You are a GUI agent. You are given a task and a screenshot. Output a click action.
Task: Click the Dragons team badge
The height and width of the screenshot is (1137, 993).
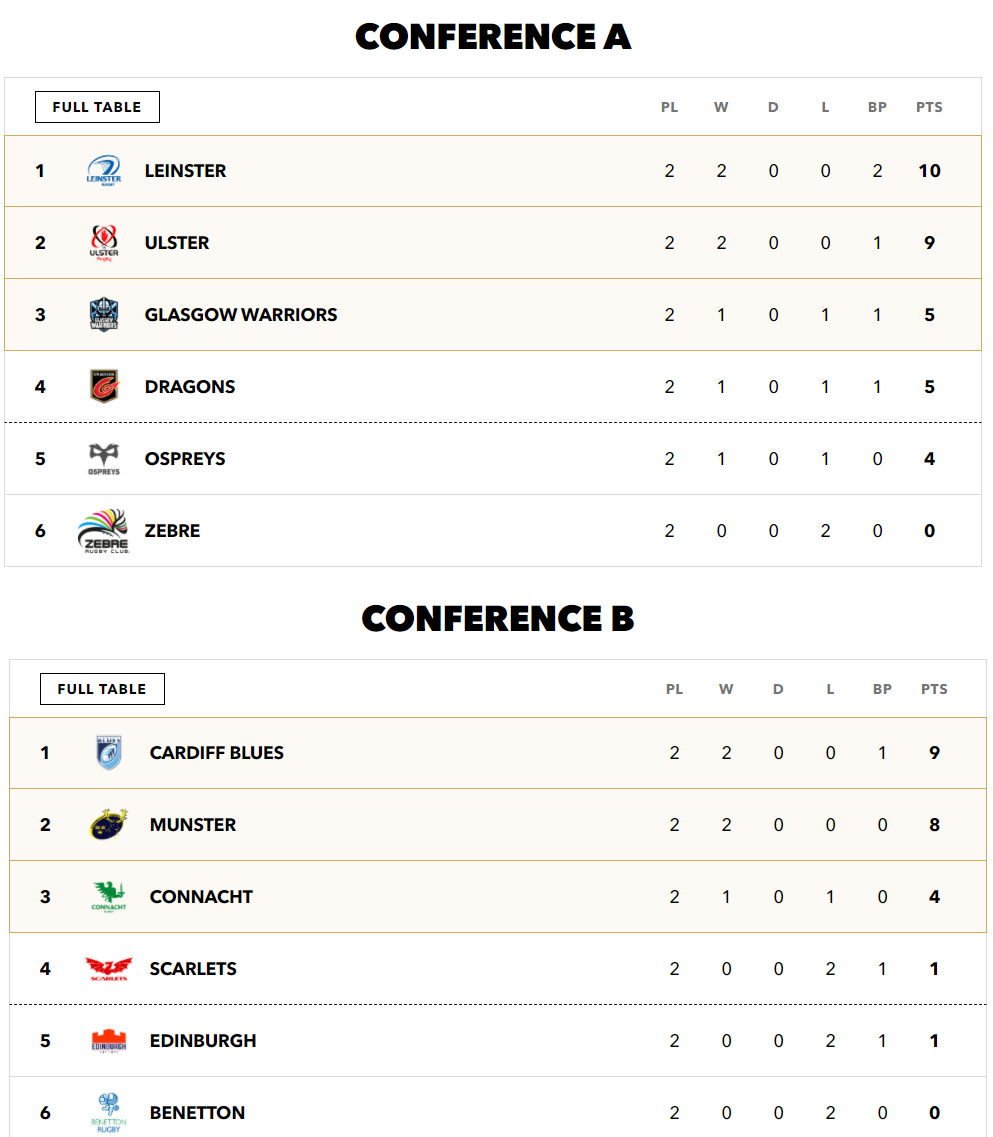pos(104,386)
